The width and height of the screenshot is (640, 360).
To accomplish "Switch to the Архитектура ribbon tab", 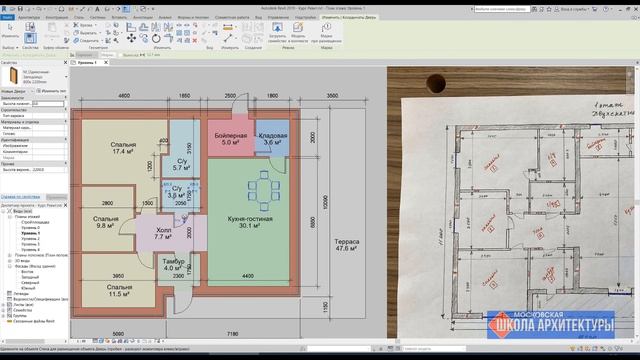I will coord(29,18).
